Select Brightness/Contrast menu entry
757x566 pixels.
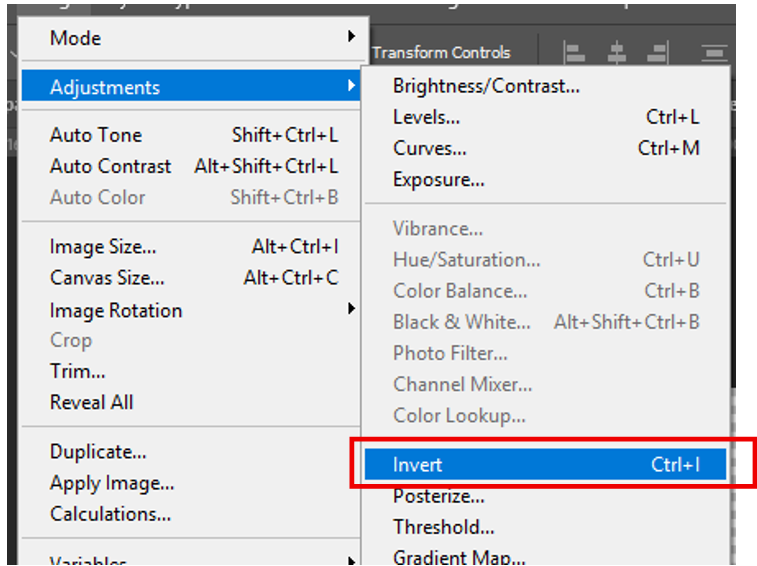(486, 86)
